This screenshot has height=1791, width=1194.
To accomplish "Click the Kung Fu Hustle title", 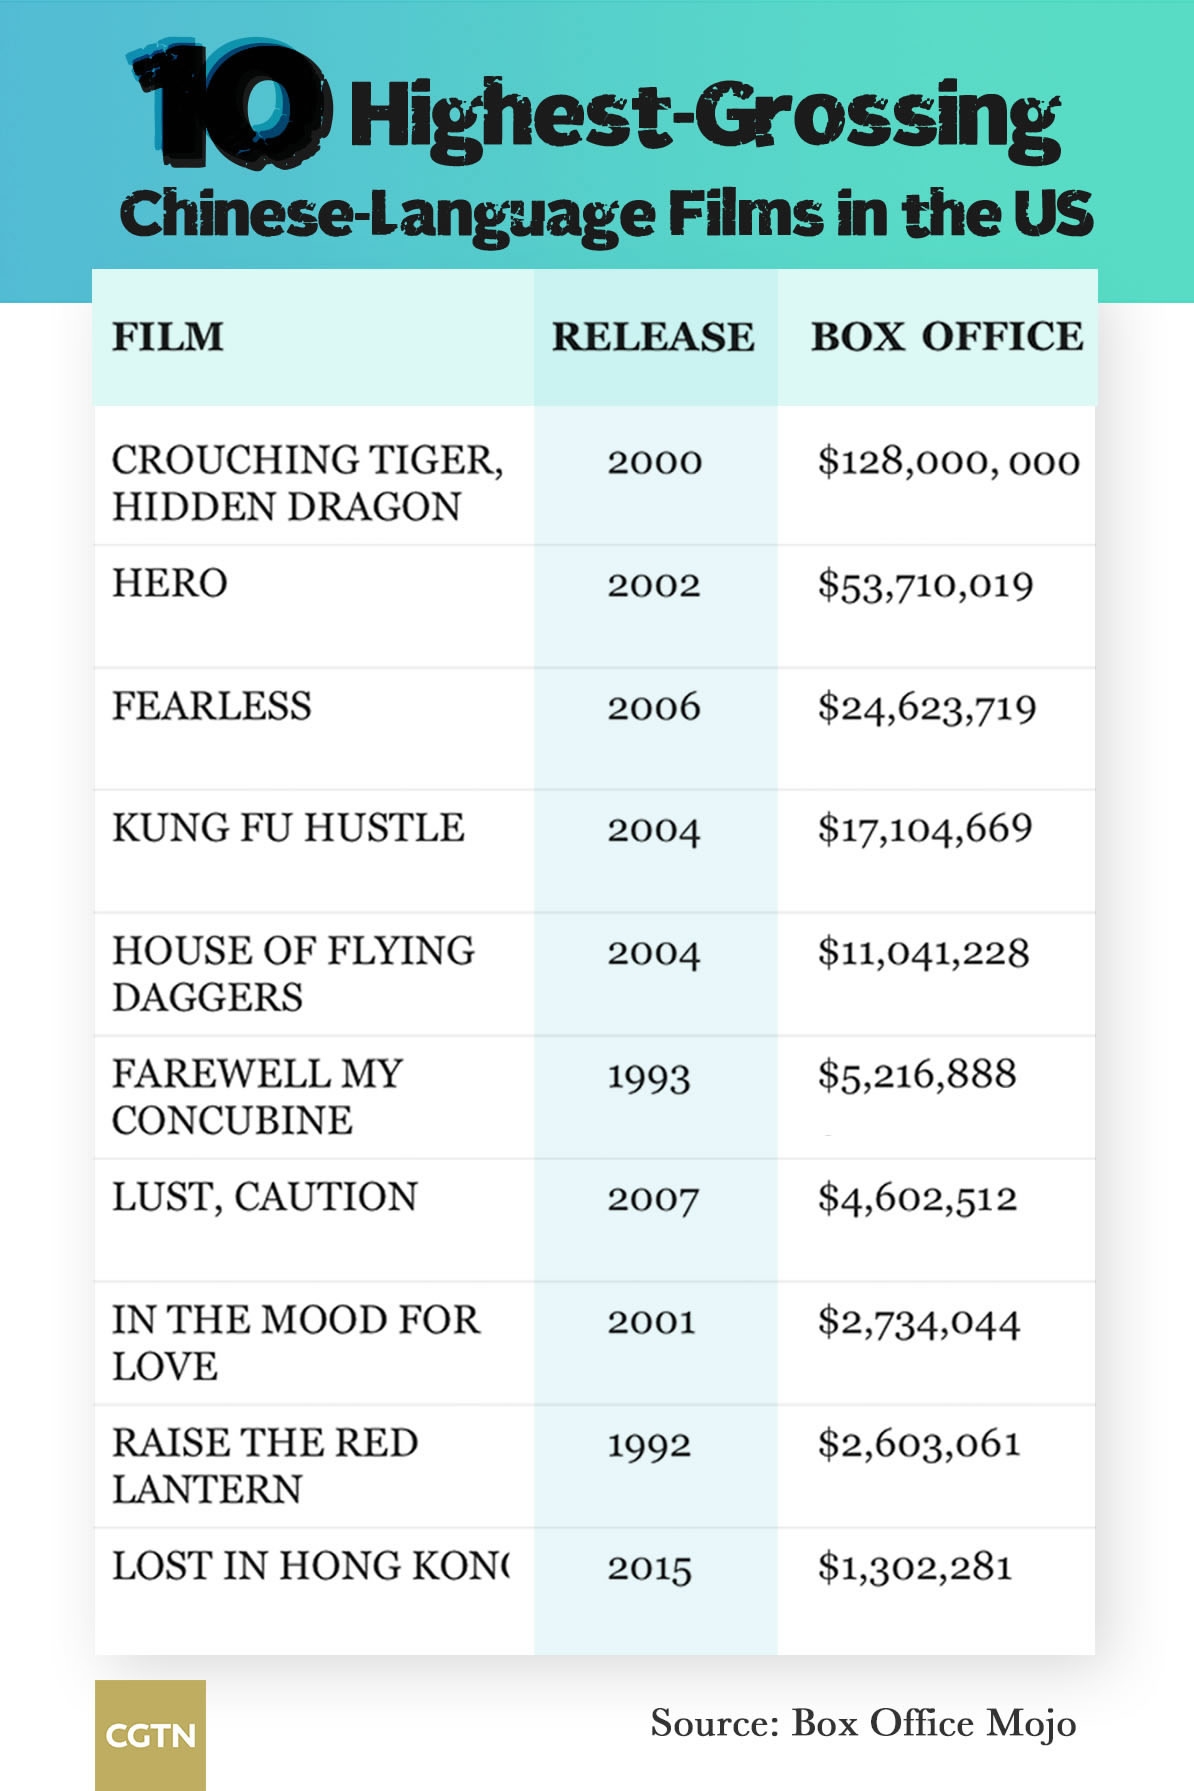I will pos(288,828).
